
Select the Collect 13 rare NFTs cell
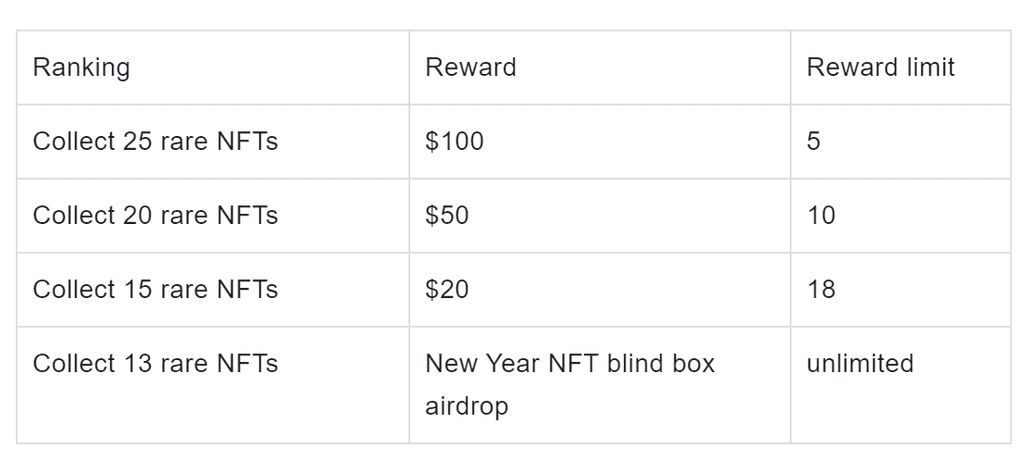click(155, 364)
